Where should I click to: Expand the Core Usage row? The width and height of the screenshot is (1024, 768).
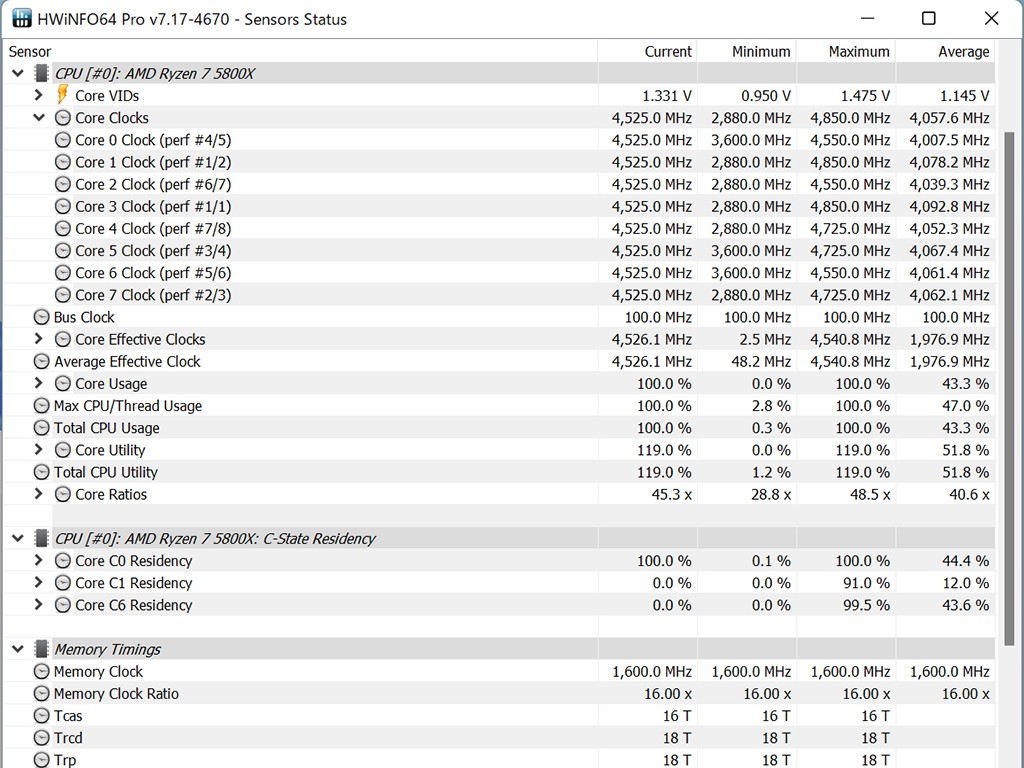pos(39,384)
